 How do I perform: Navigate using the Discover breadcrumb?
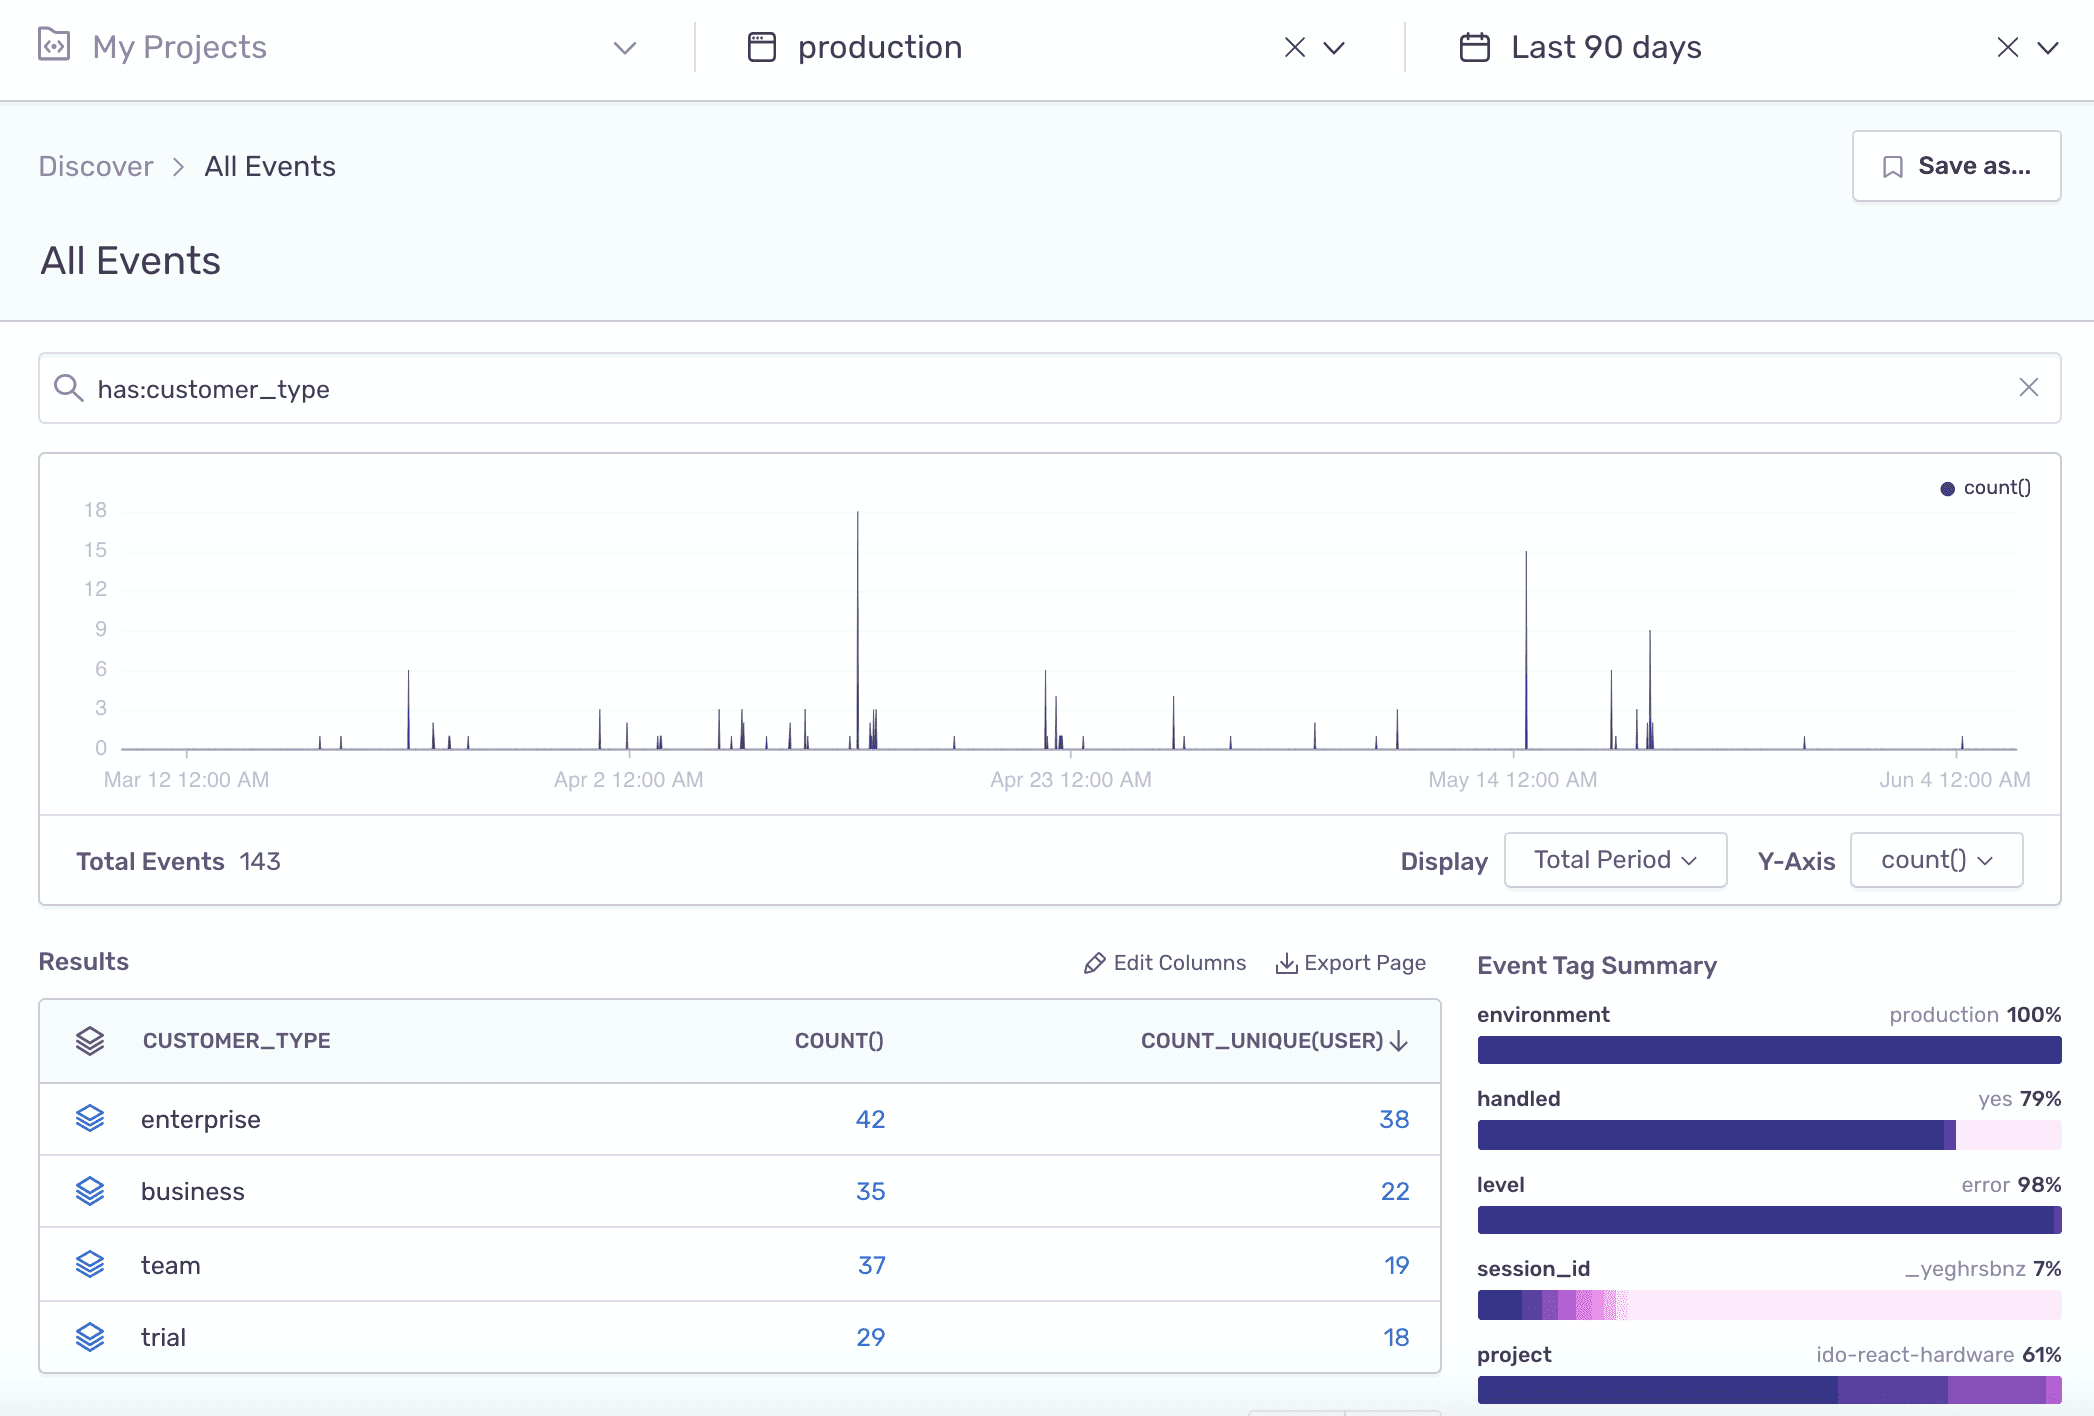coord(95,166)
